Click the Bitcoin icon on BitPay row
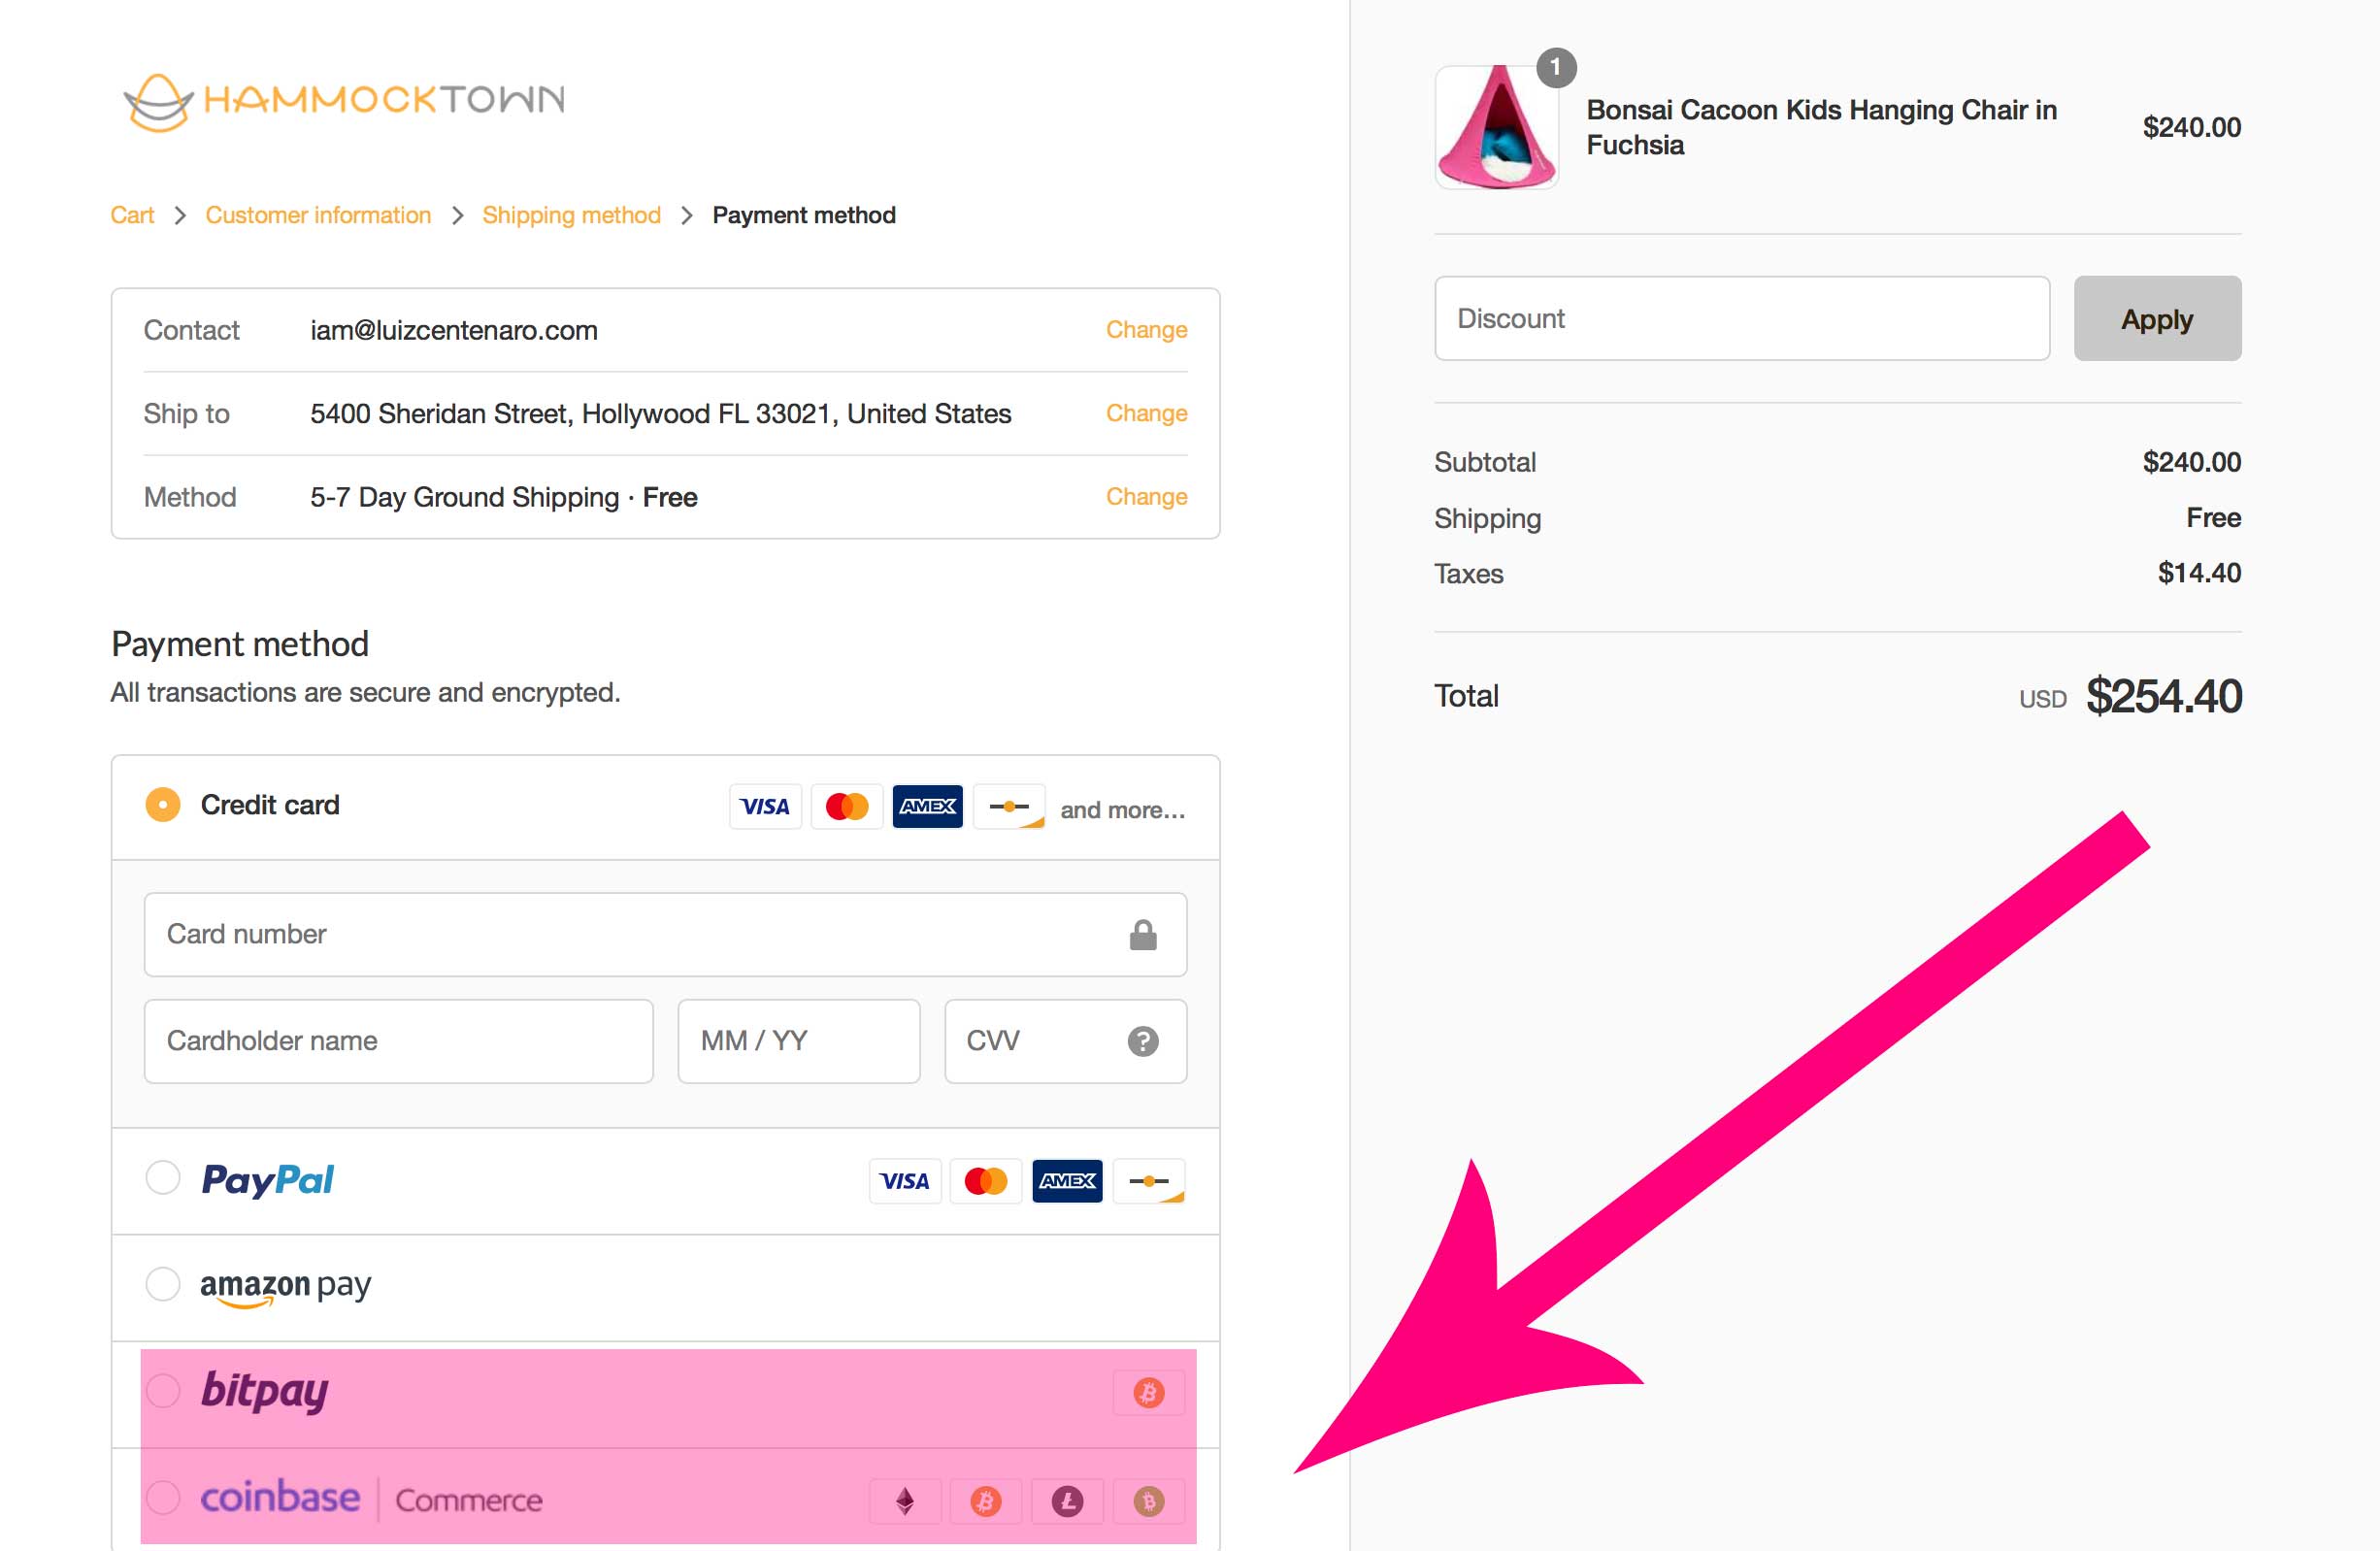 [x=1143, y=1392]
